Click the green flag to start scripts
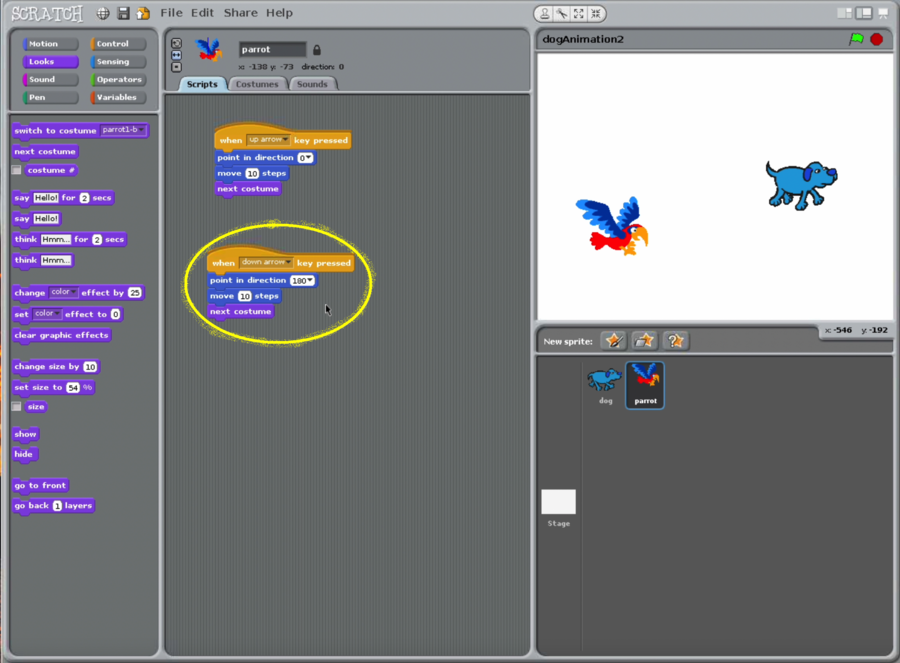The height and width of the screenshot is (663, 900). pyautogui.click(x=856, y=39)
